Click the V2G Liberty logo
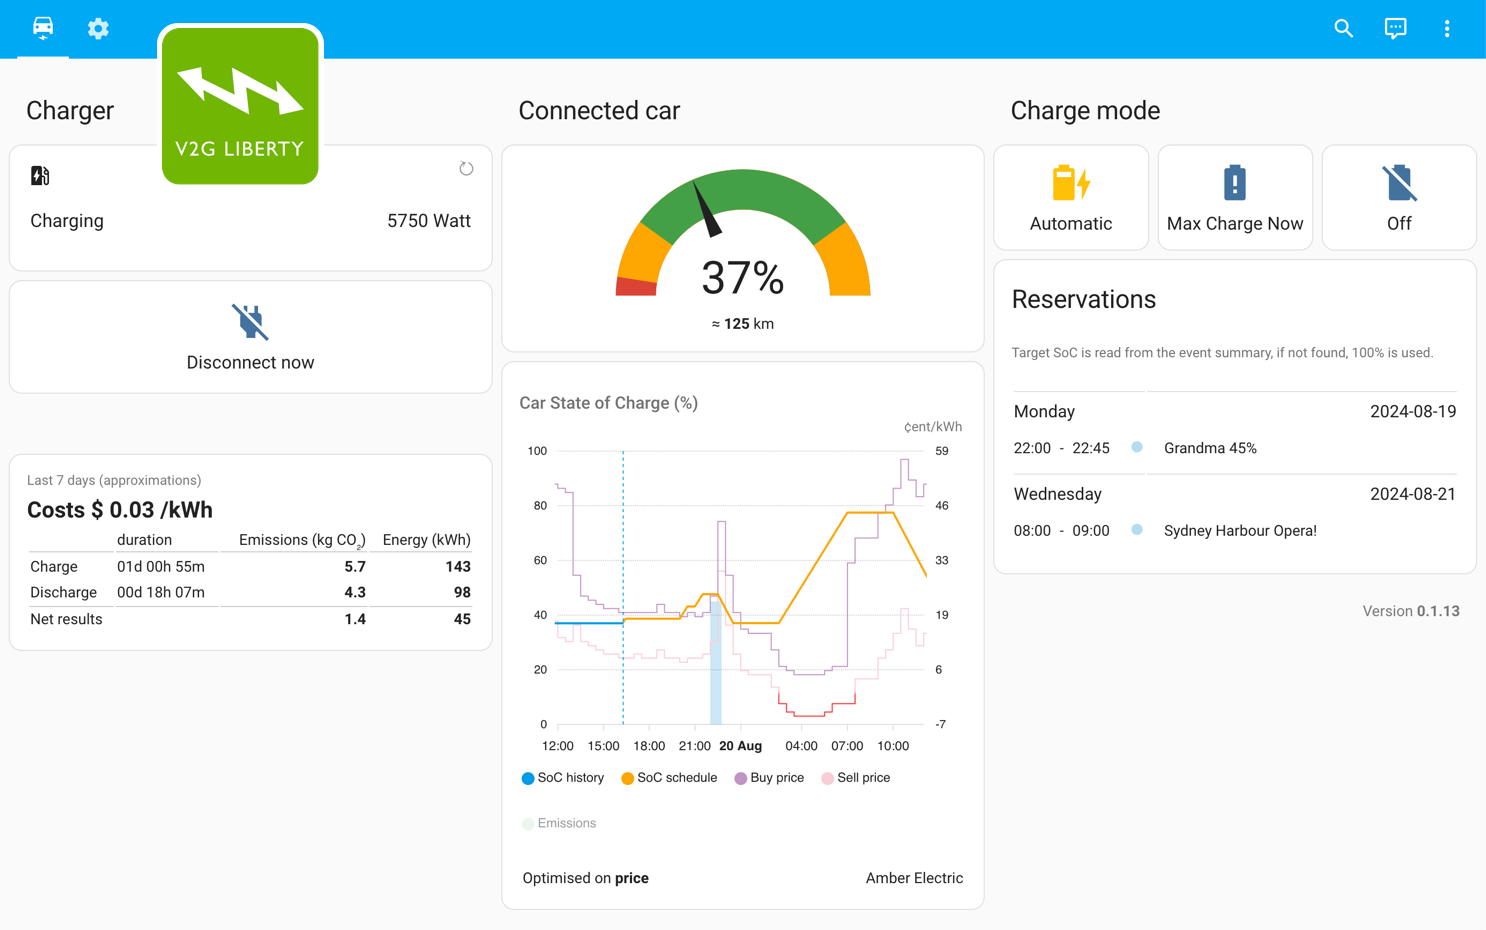The image size is (1486, 930). [240, 105]
